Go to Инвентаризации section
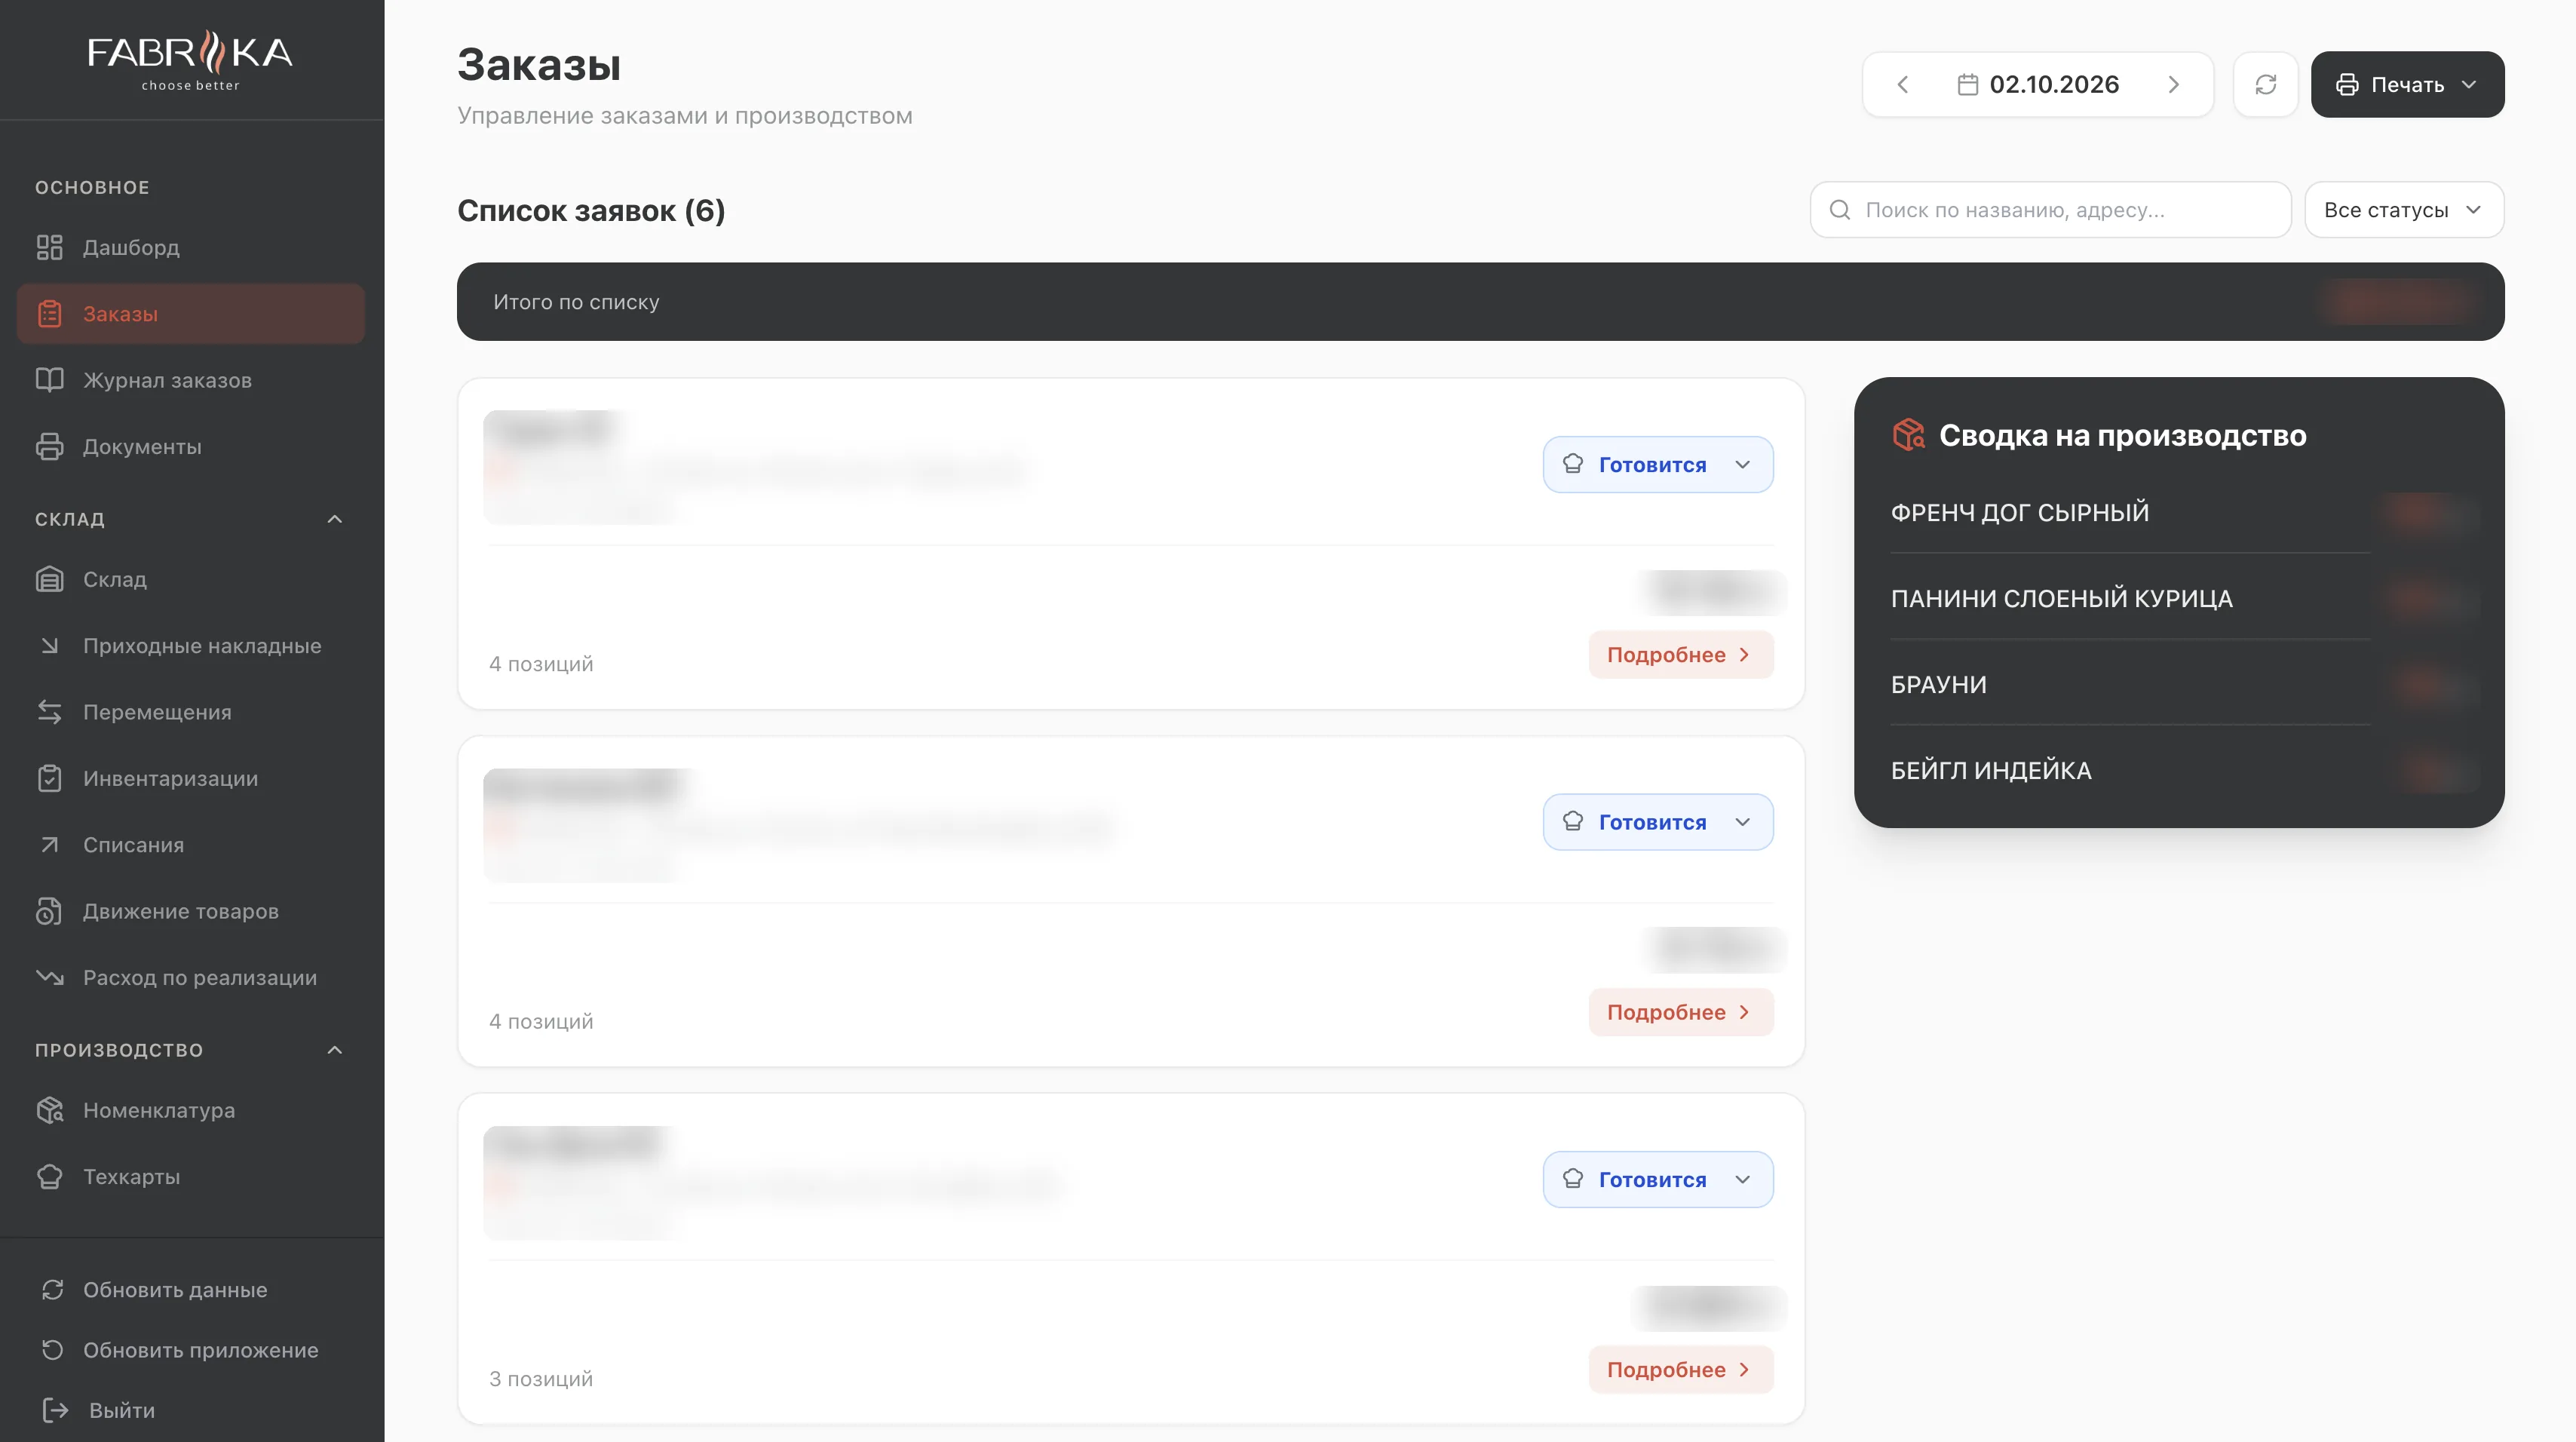This screenshot has width=2576, height=1442. (x=190, y=778)
